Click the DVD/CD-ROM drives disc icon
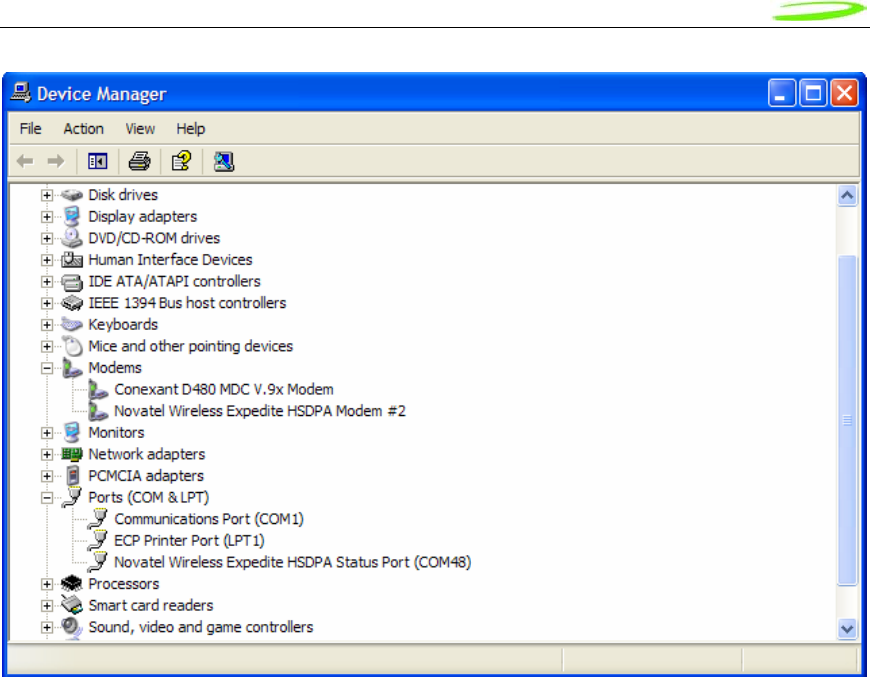The image size is (870, 677). (72, 238)
